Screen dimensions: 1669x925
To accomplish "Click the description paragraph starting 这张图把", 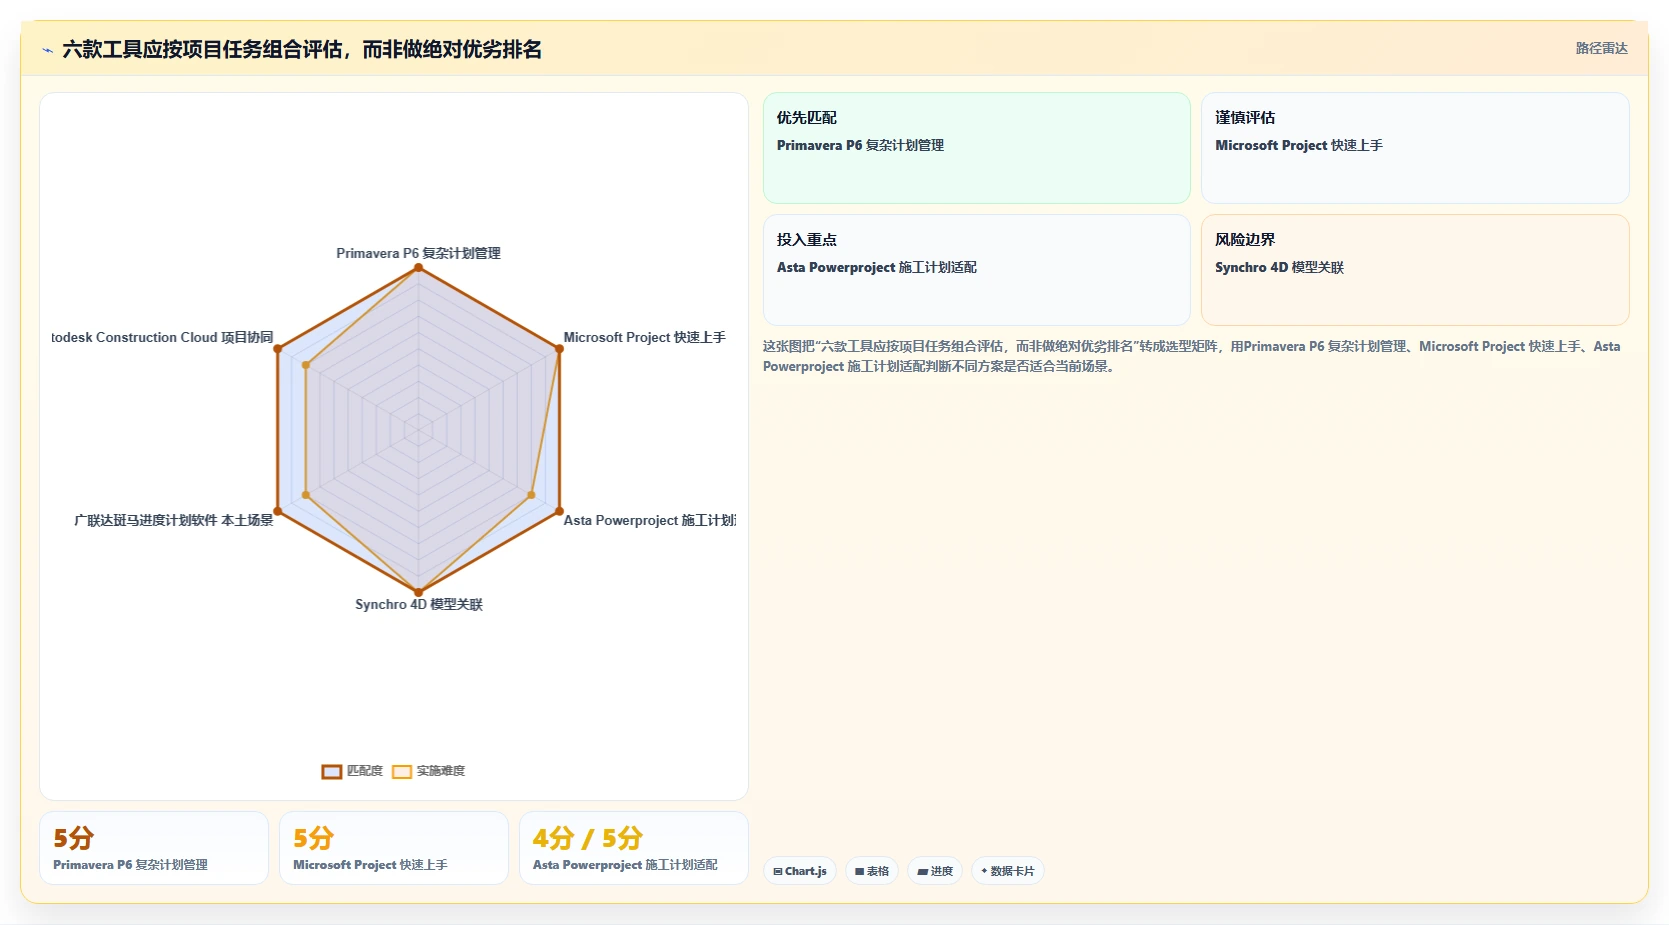I will pyautogui.click(x=1192, y=356).
